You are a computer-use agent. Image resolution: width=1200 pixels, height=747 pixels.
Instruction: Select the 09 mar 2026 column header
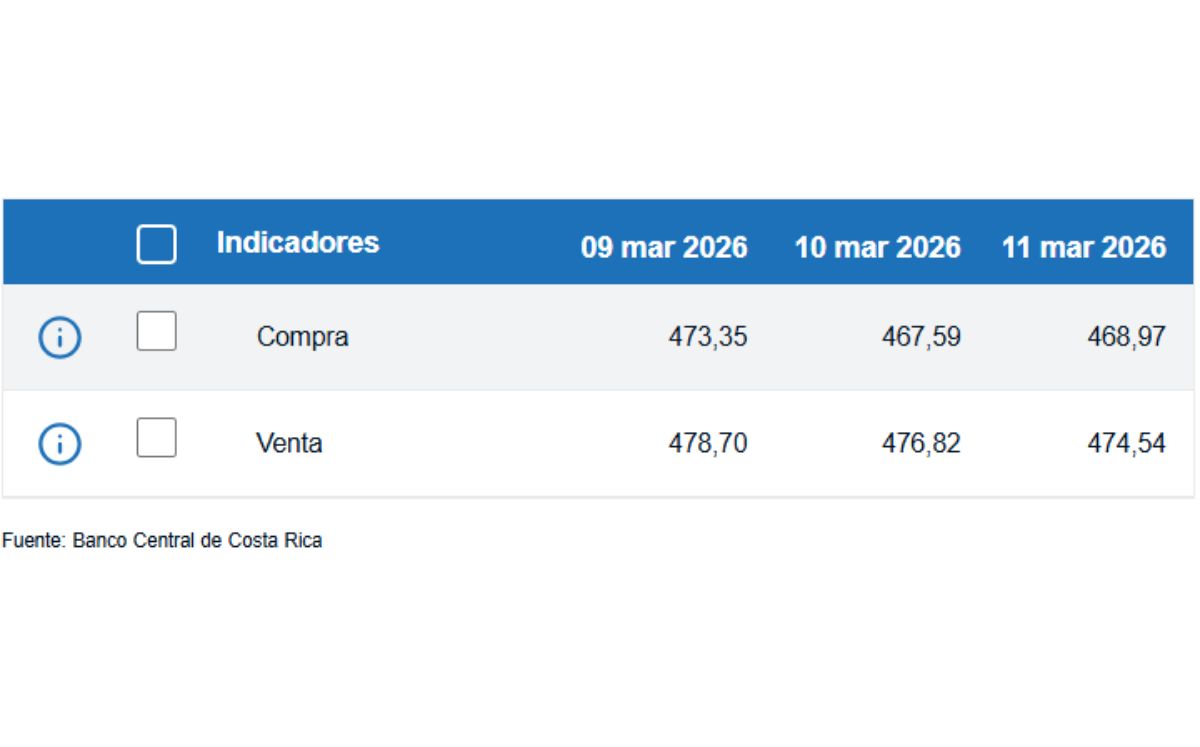click(665, 247)
